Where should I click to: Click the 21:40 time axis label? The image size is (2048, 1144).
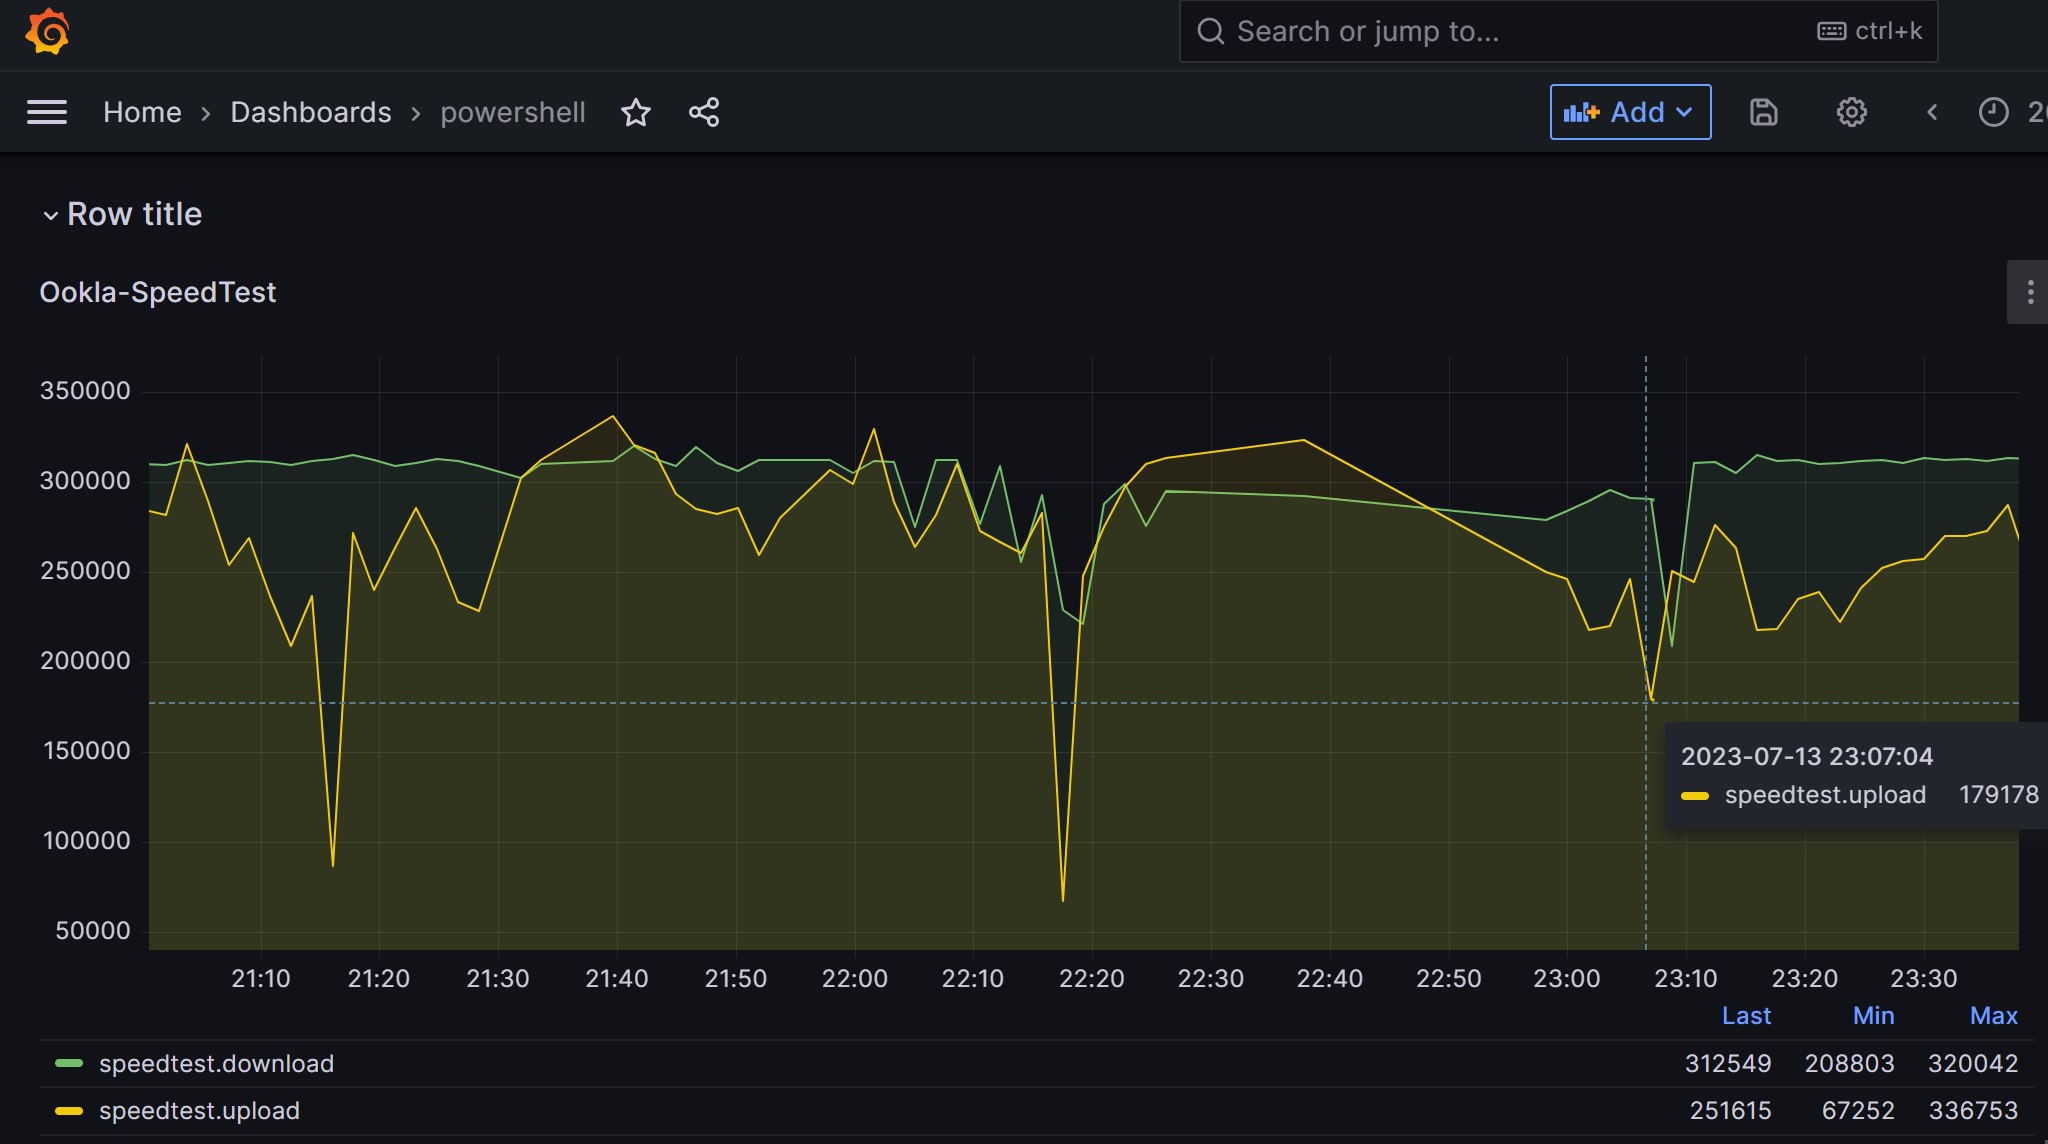[616, 979]
